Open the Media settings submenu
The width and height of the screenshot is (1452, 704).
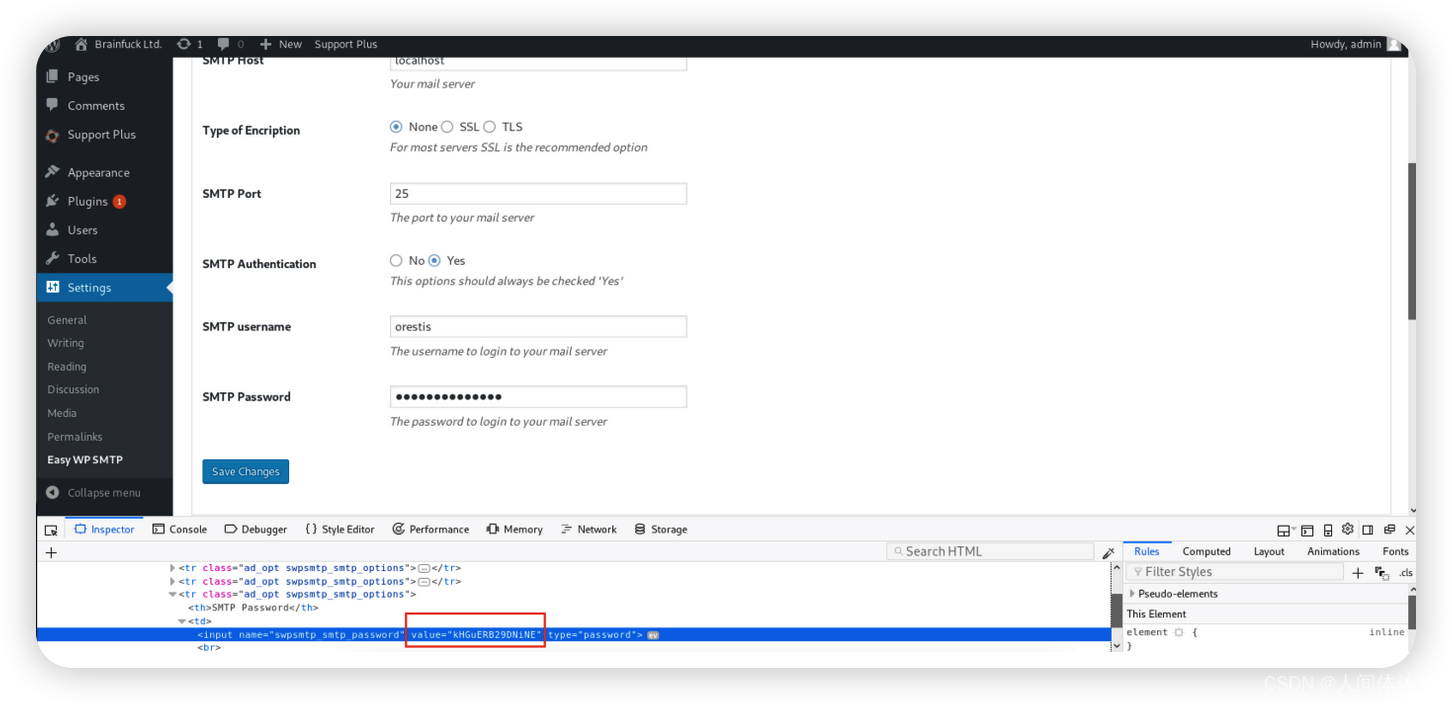tap(62, 413)
